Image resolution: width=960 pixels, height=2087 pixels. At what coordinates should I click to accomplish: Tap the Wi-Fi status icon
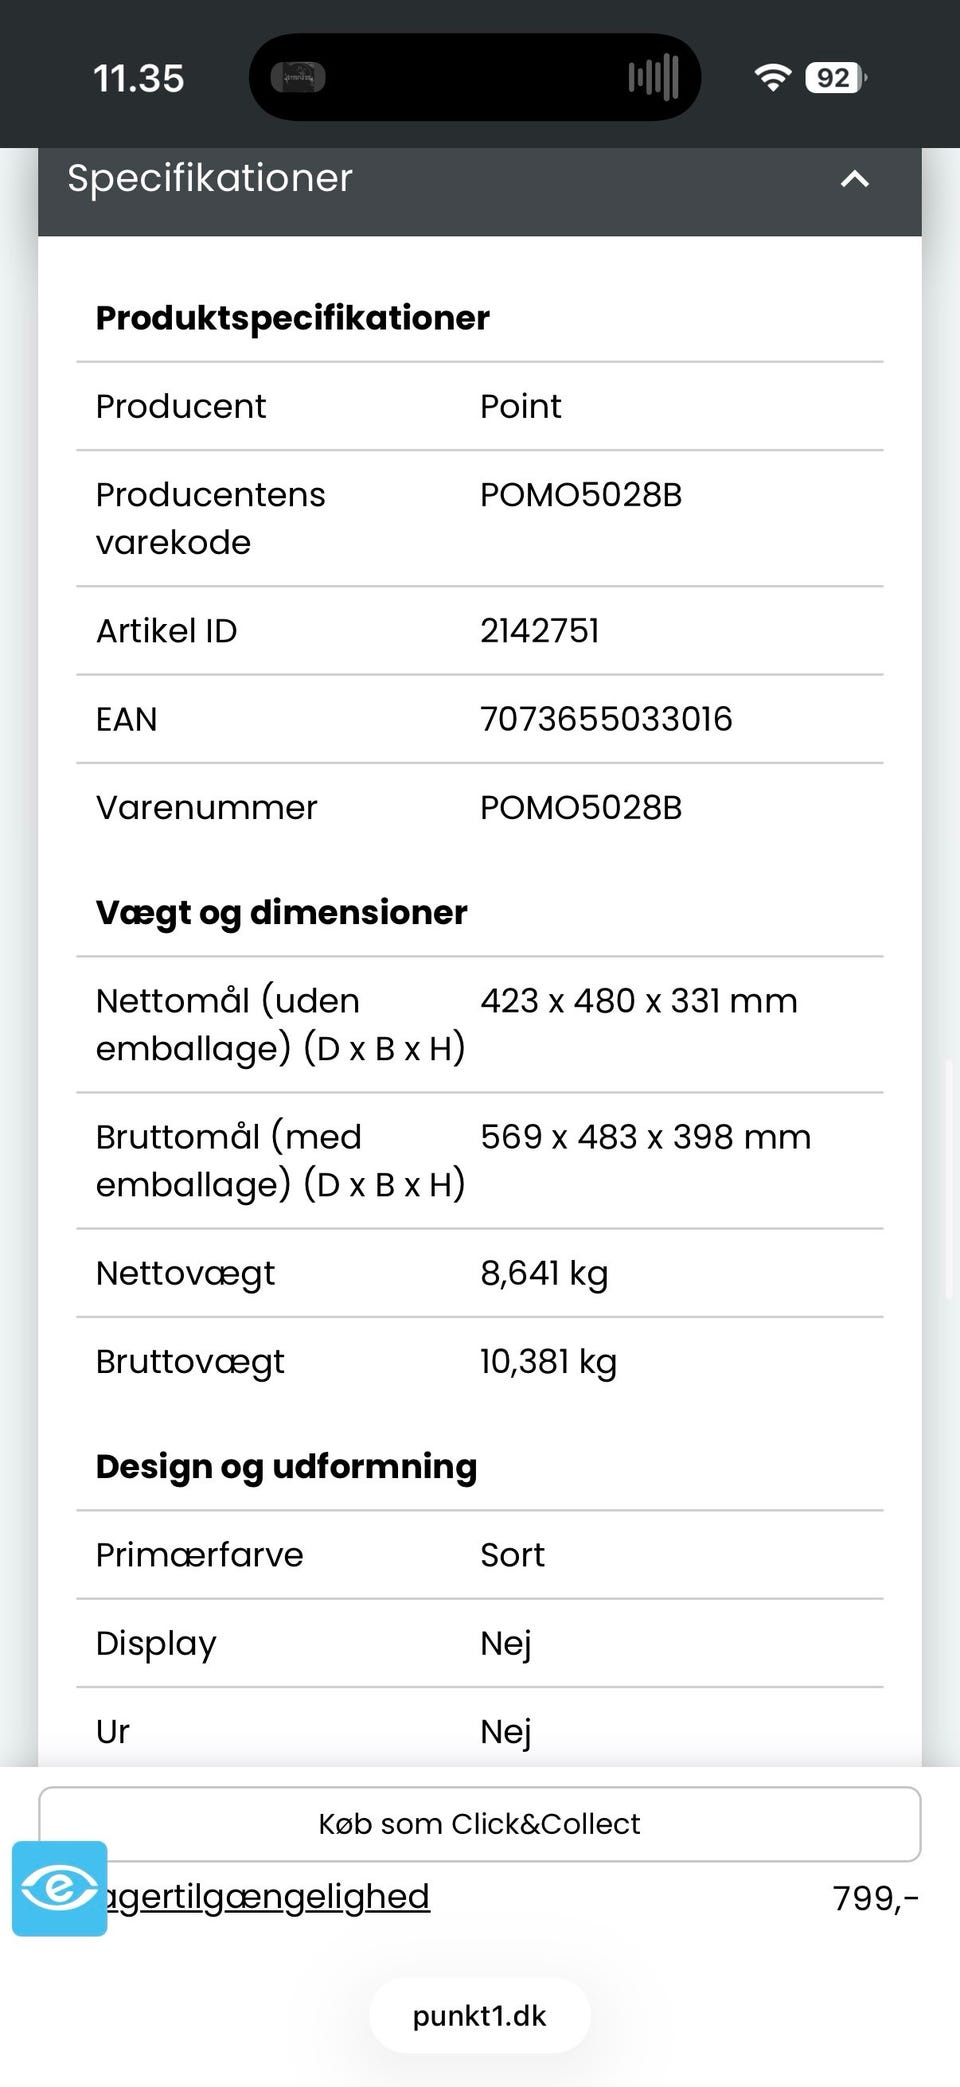pyautogui.click(x=772, y=78)
